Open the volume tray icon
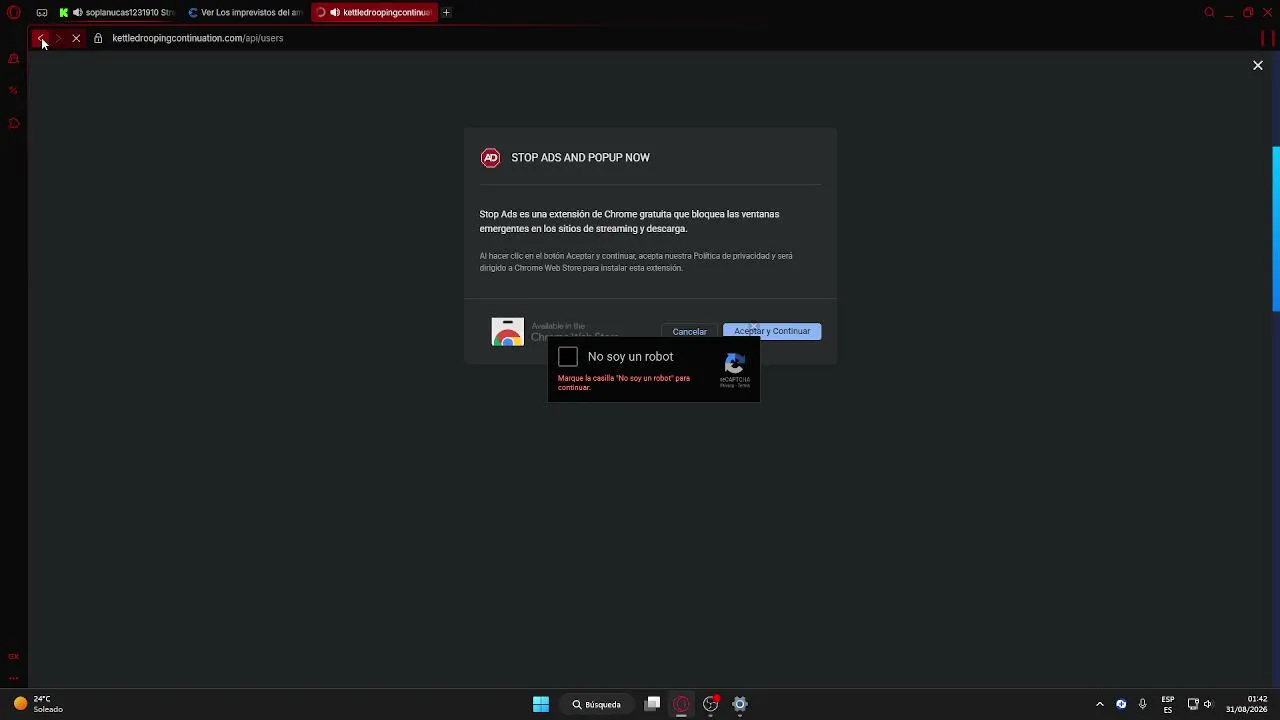Viewport: 1280px width, 720px height. 1208,704
